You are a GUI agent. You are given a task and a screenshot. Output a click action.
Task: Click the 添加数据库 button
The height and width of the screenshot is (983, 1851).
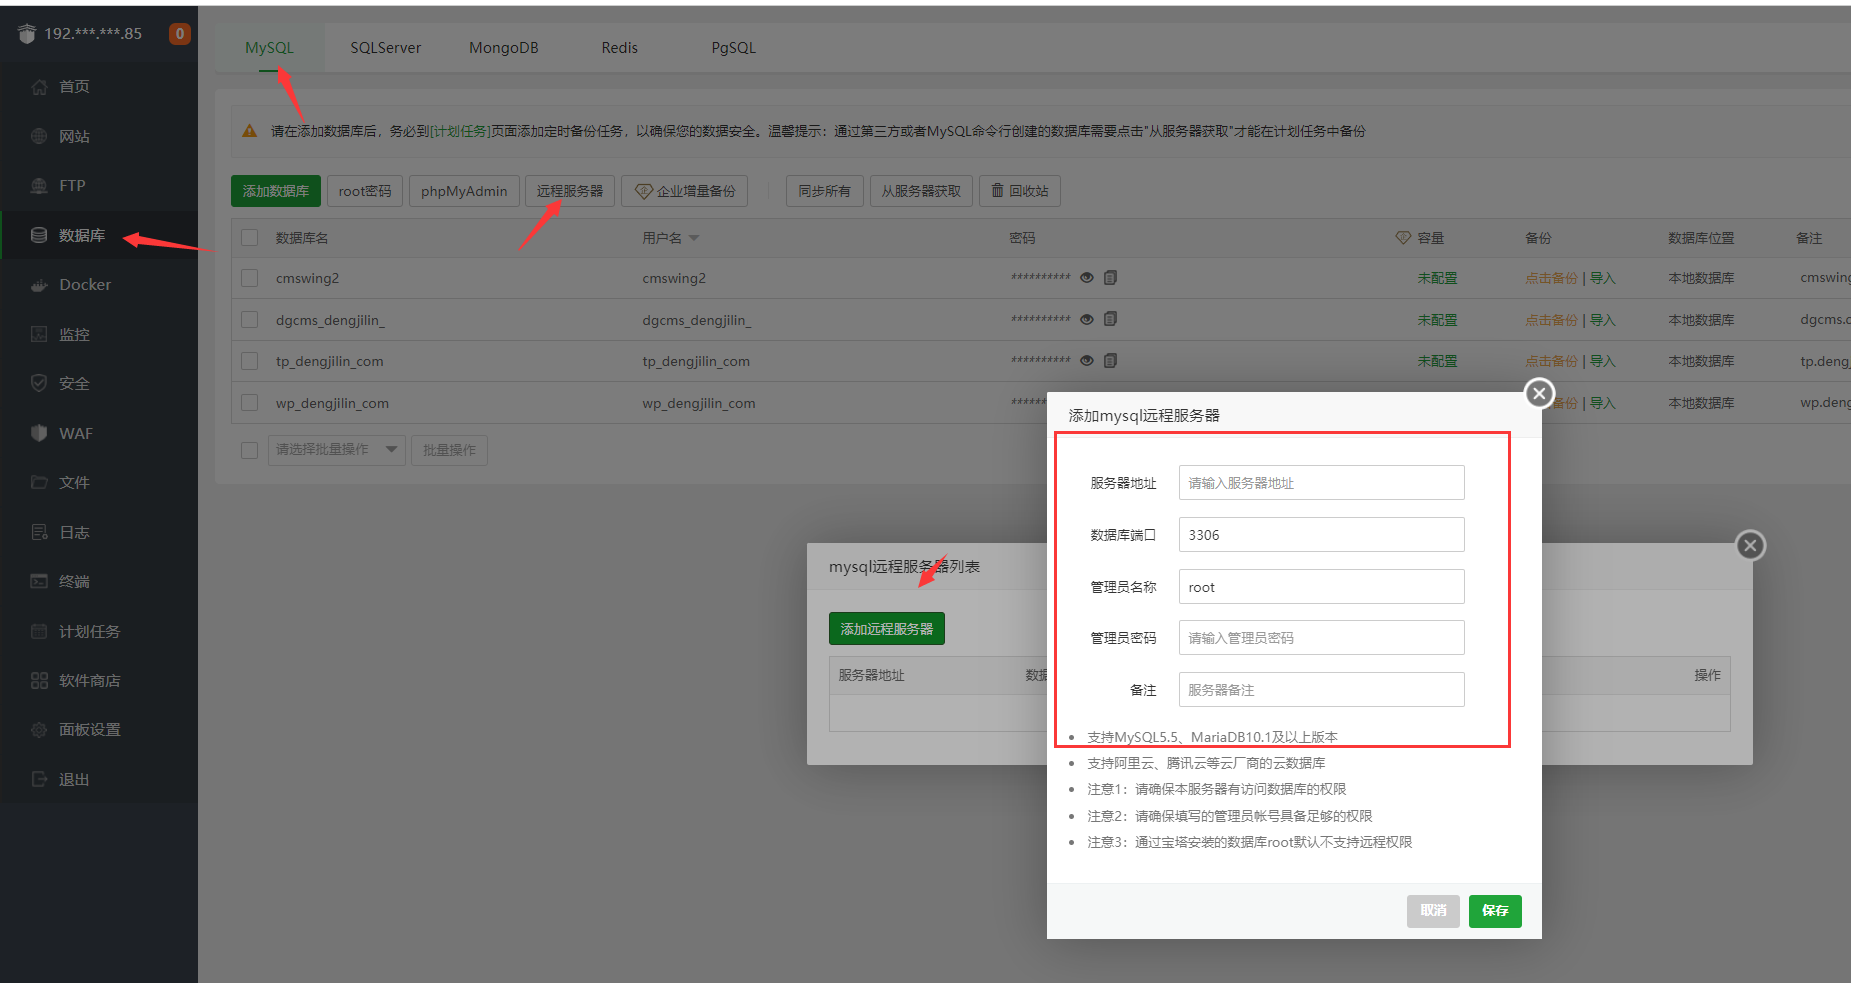(276, 191)
